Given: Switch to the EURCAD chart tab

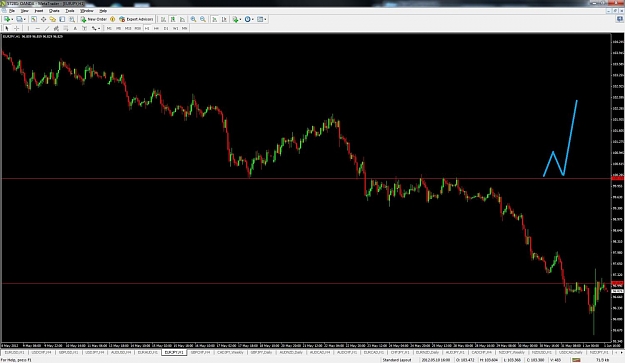Looking at the screenshot, I should (374, 353).
